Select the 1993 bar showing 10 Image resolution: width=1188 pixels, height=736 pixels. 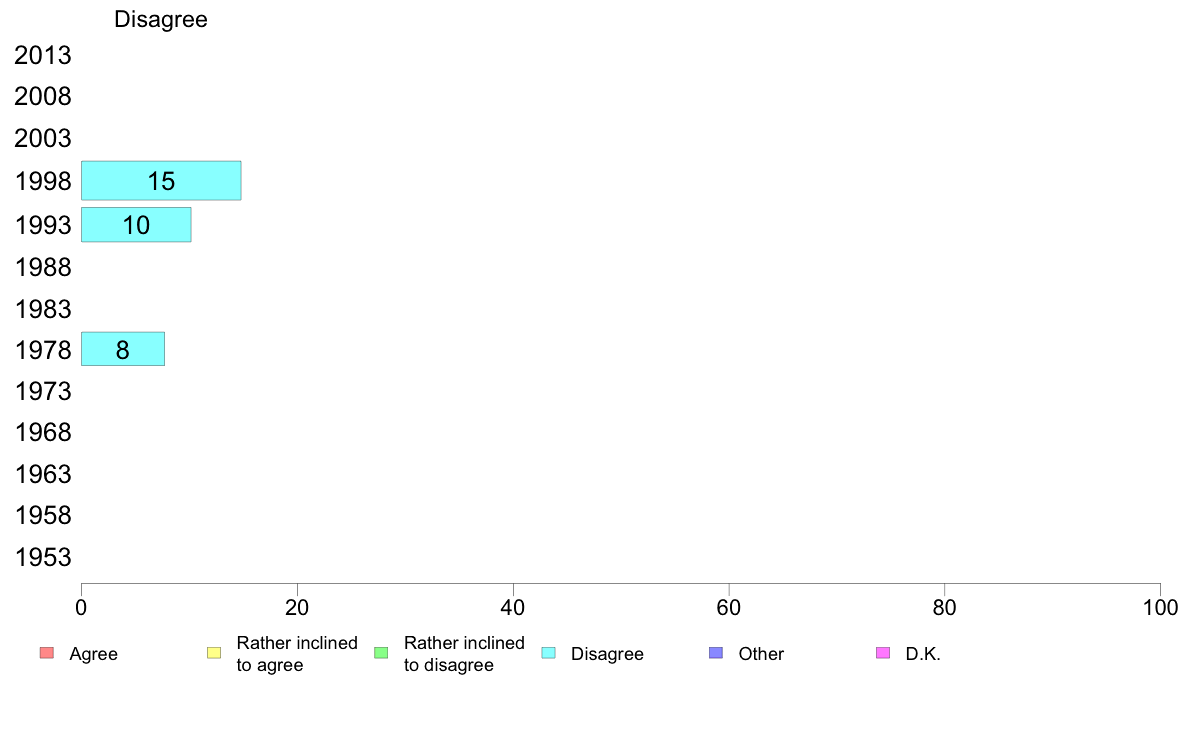pyautogui.click(x=136, y=224)
